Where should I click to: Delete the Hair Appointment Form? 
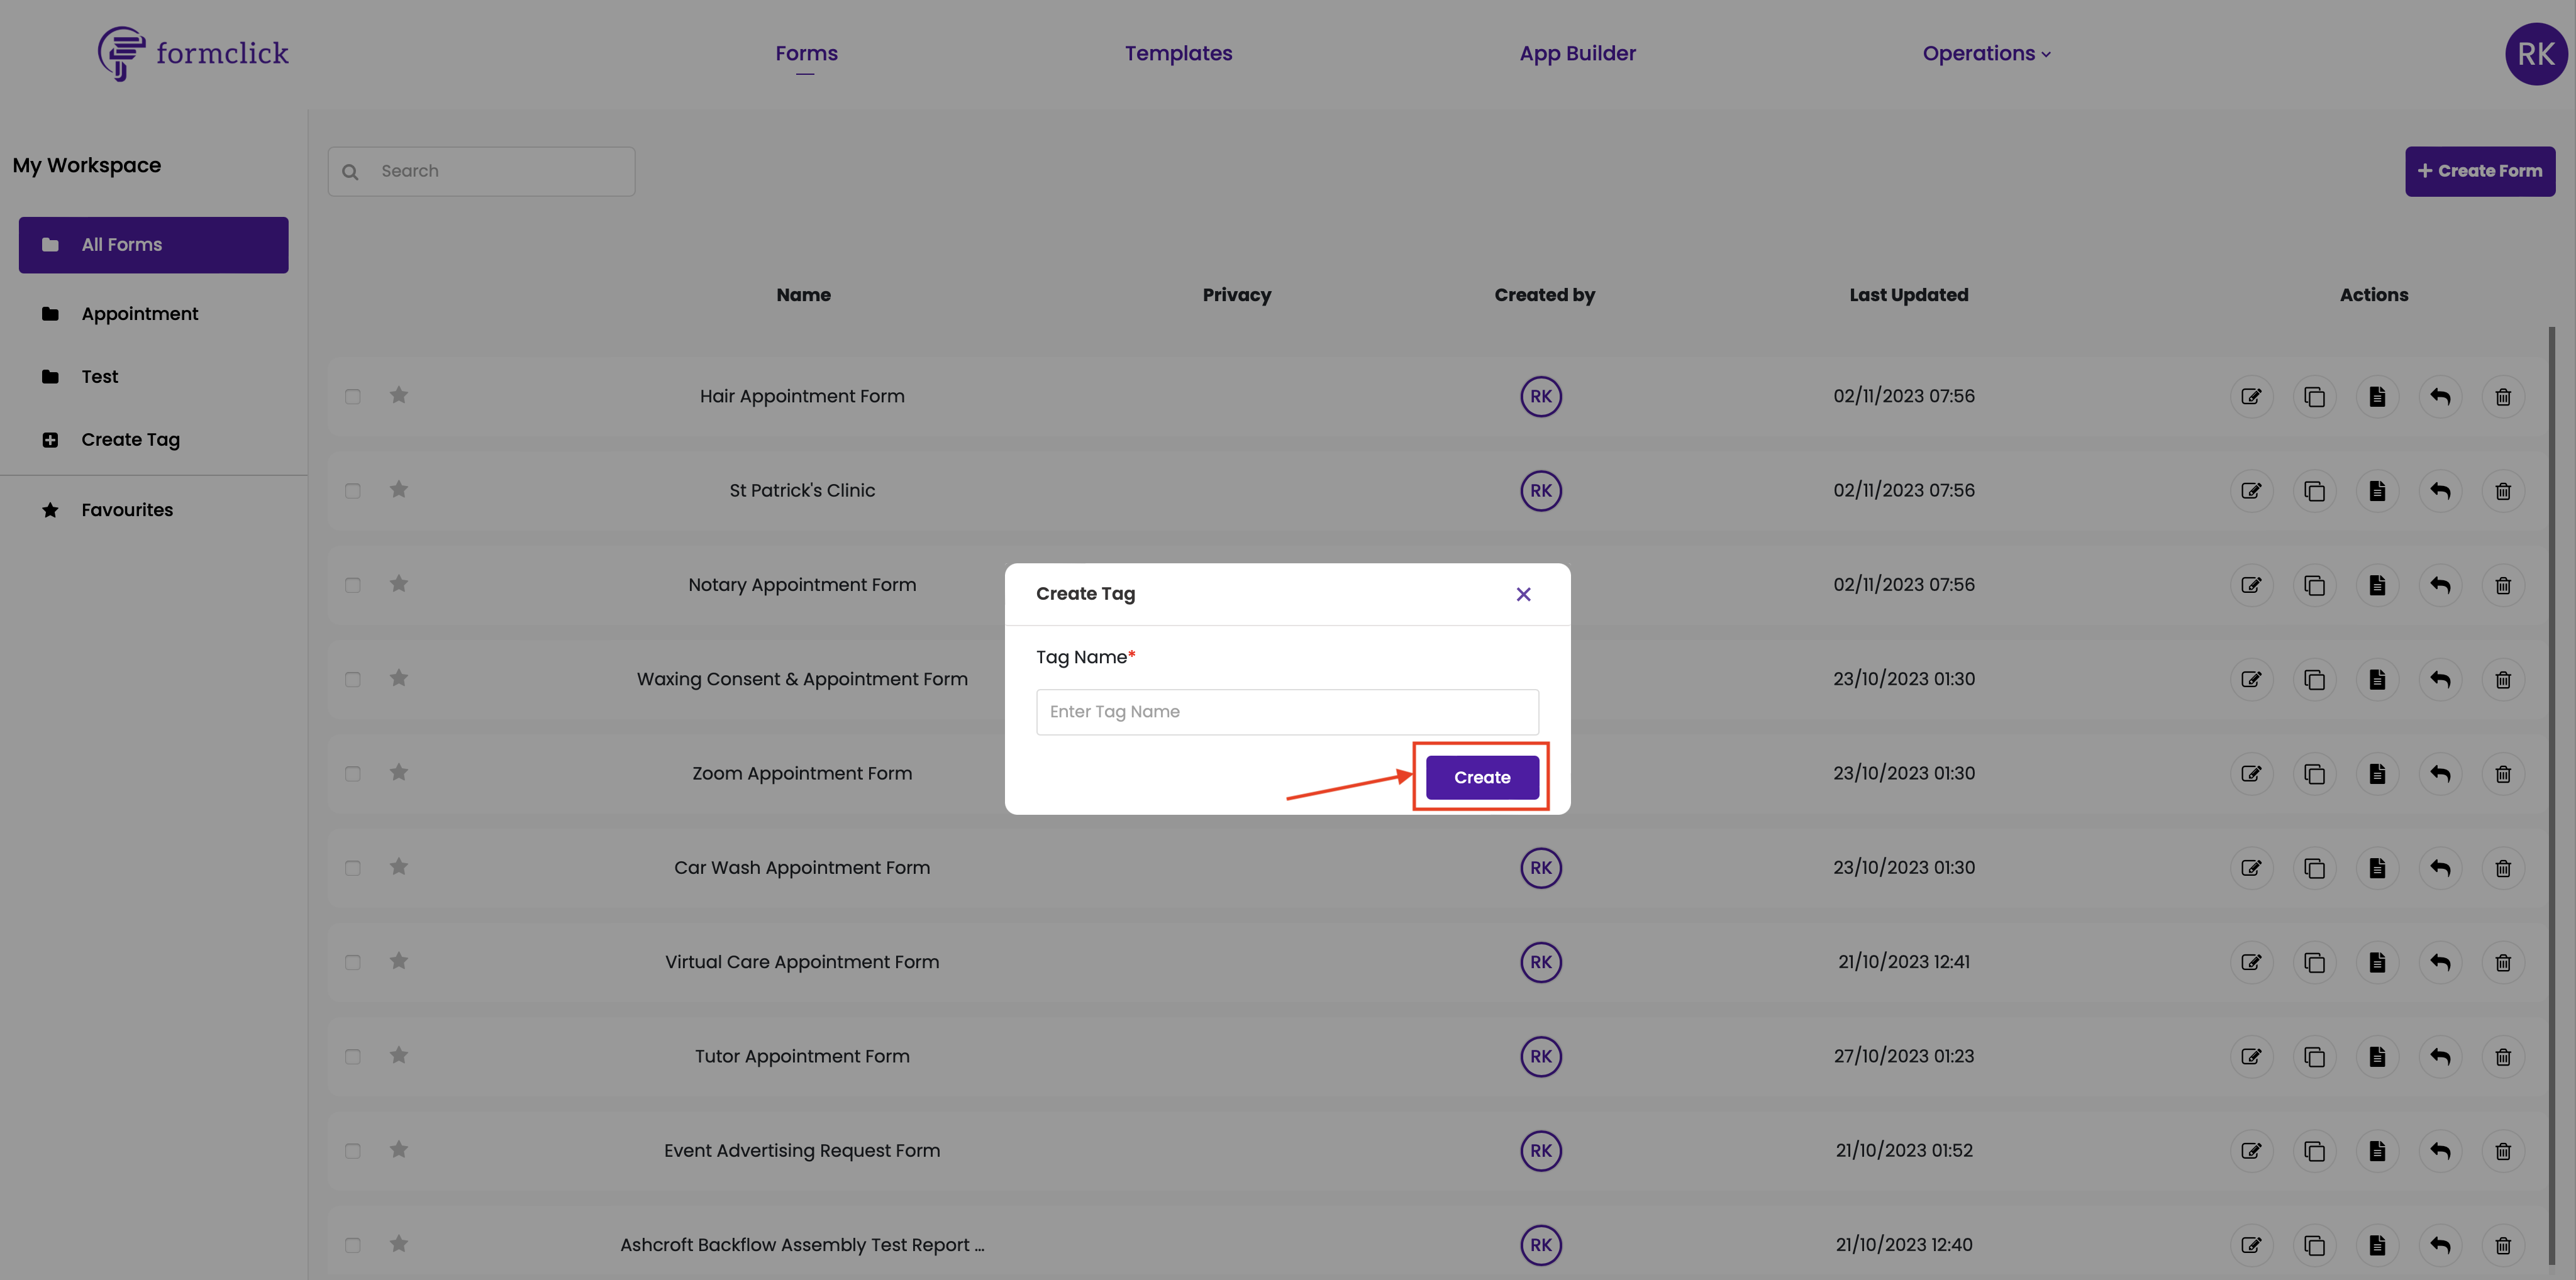click(x=2503, y=397)
